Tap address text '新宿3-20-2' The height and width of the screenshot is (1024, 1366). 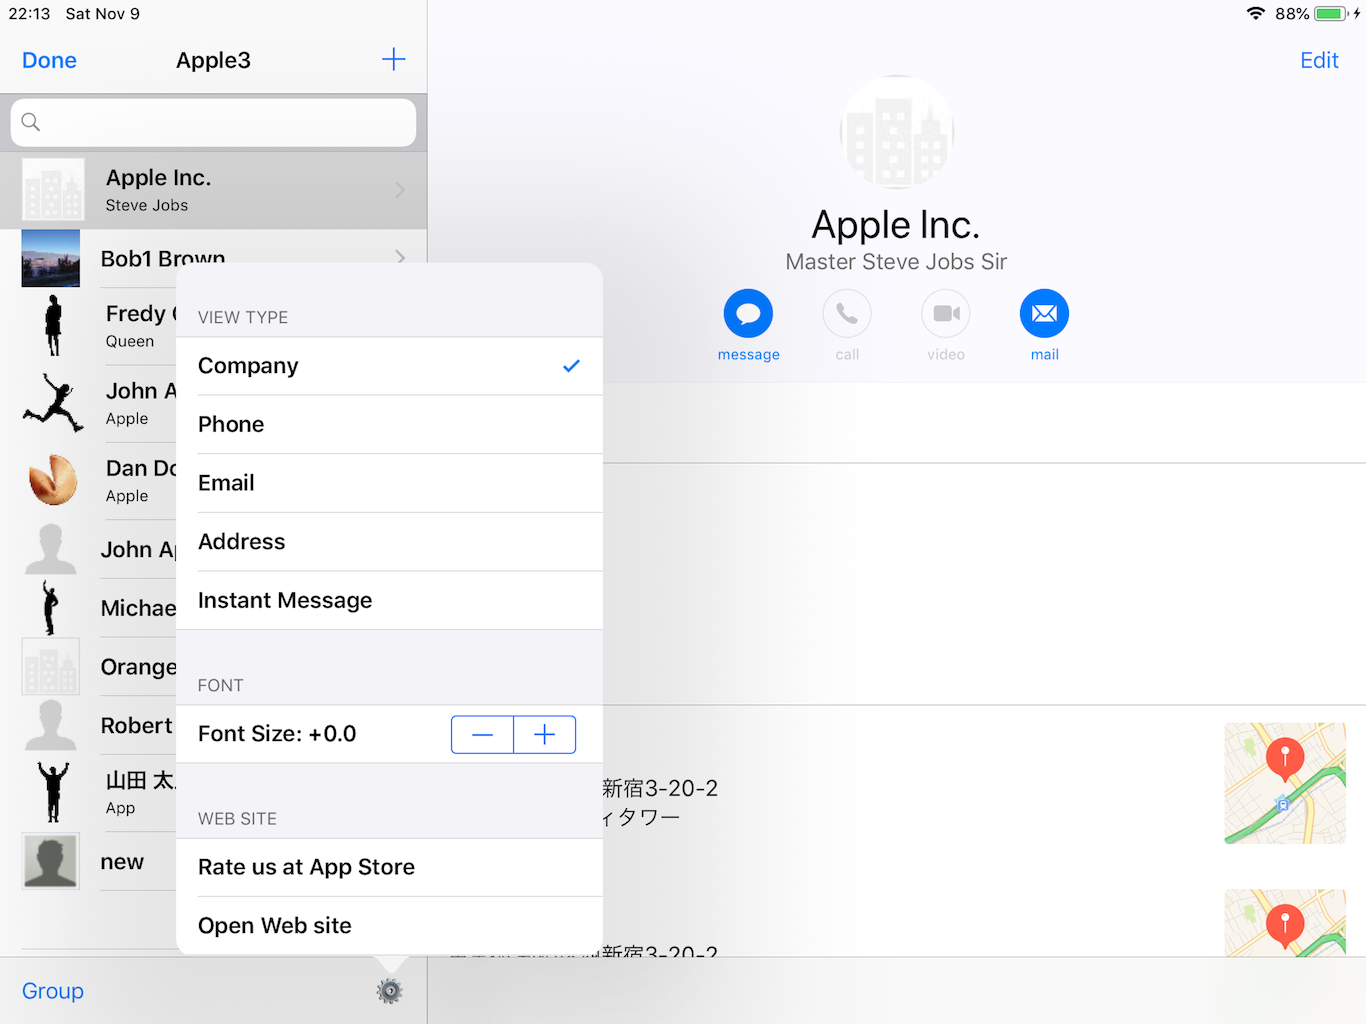[660, 788]
